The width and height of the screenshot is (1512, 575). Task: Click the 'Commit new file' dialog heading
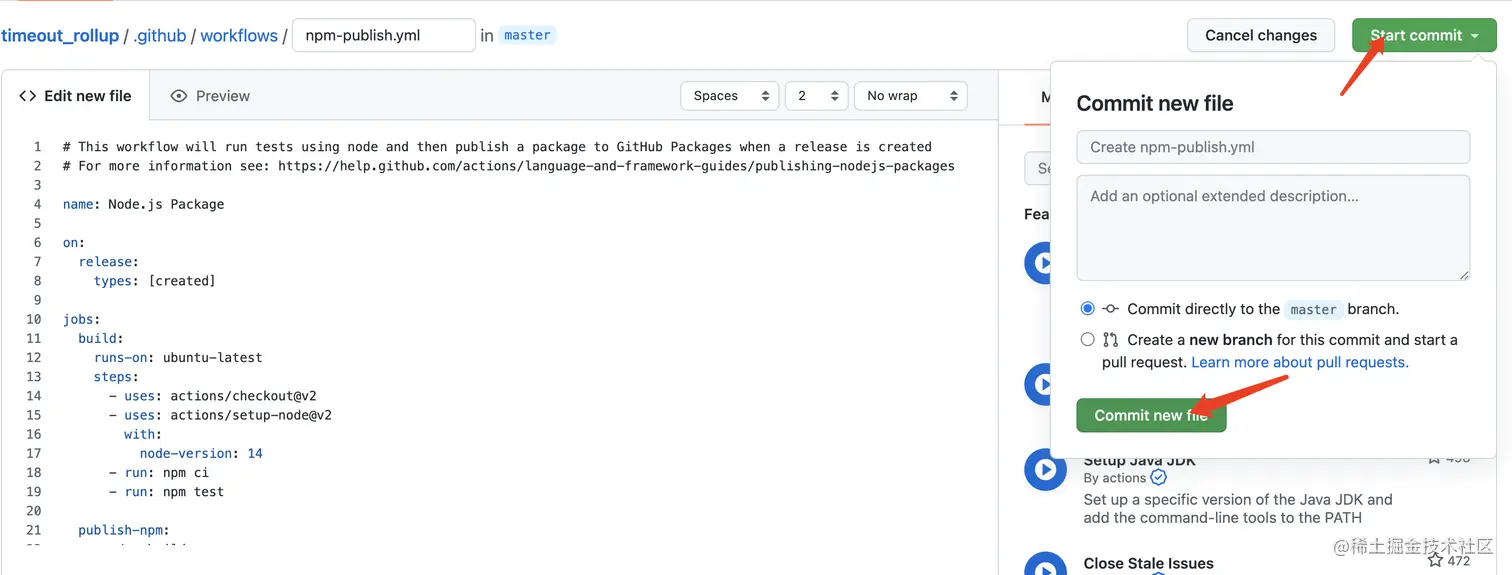click(x=1155, y=104)
